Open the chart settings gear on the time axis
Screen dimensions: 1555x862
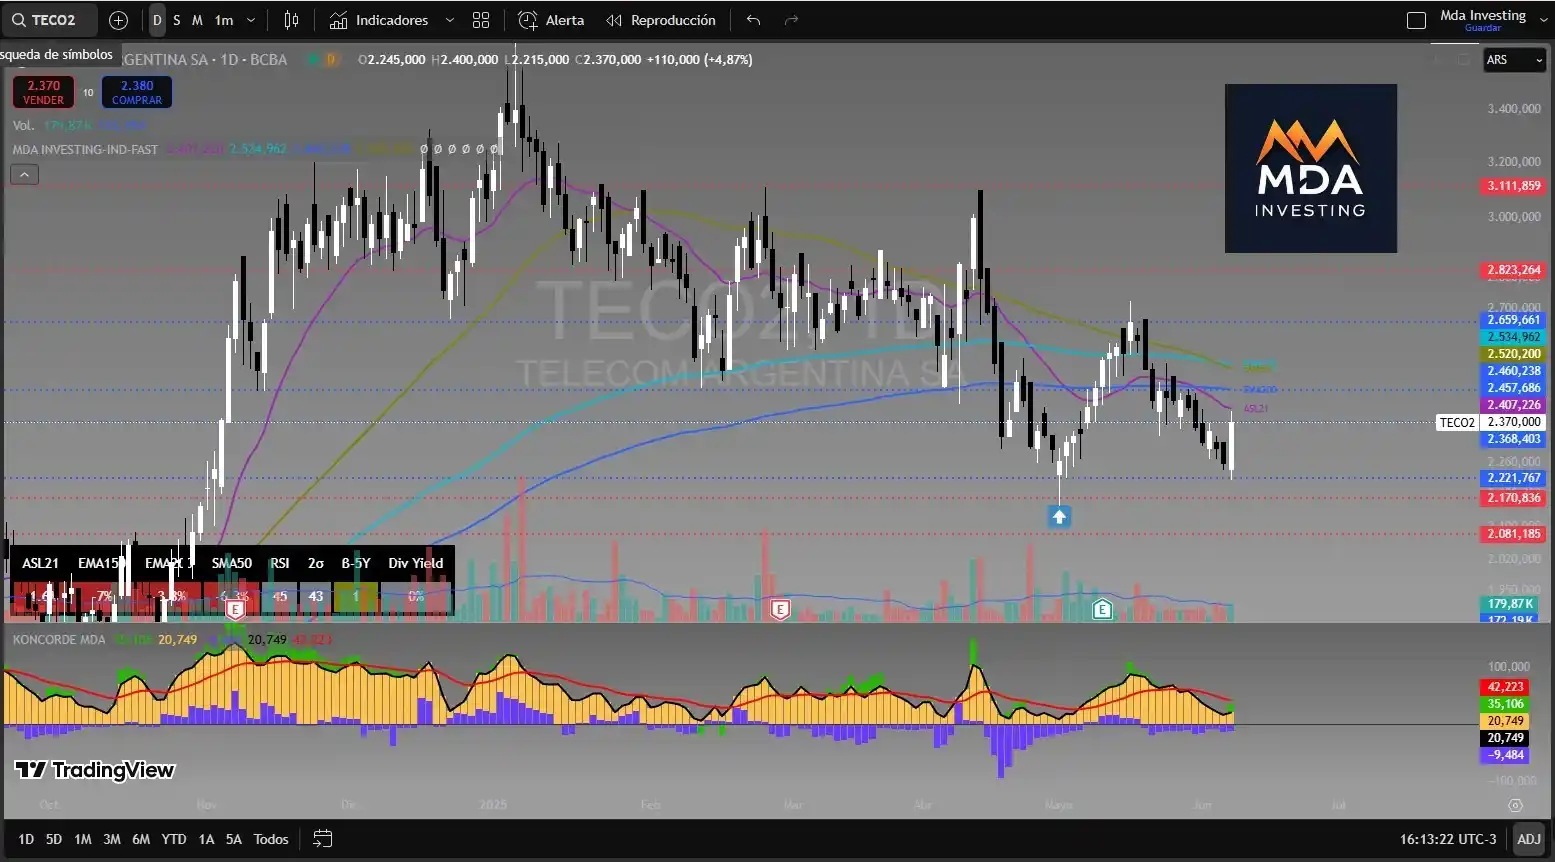(x=1515, y=805)
